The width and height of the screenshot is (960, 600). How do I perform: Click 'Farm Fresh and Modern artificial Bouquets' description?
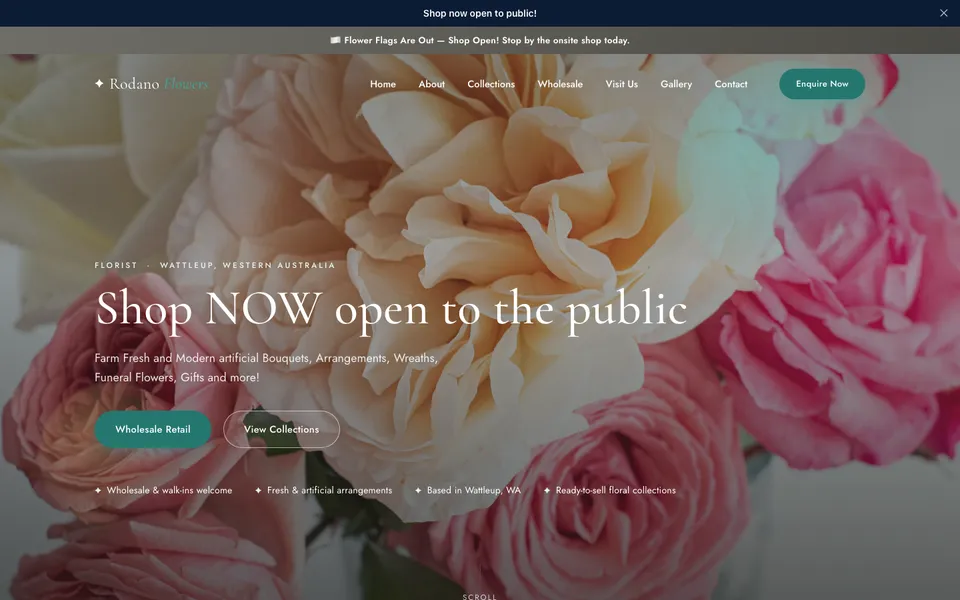[266, 367]
